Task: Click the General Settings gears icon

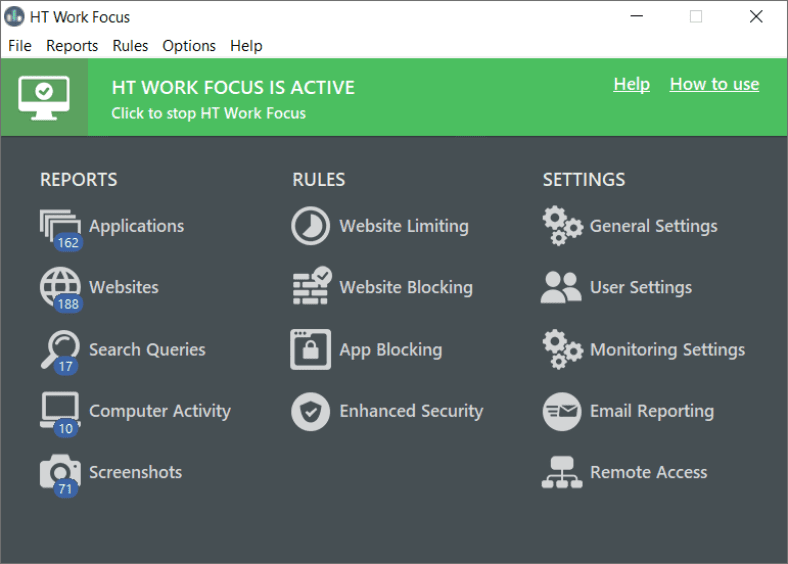Action: [x=562, y=226]
